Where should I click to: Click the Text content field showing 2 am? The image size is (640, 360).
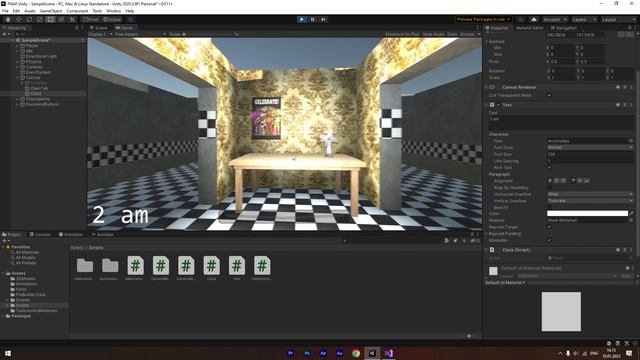(561, 123)
